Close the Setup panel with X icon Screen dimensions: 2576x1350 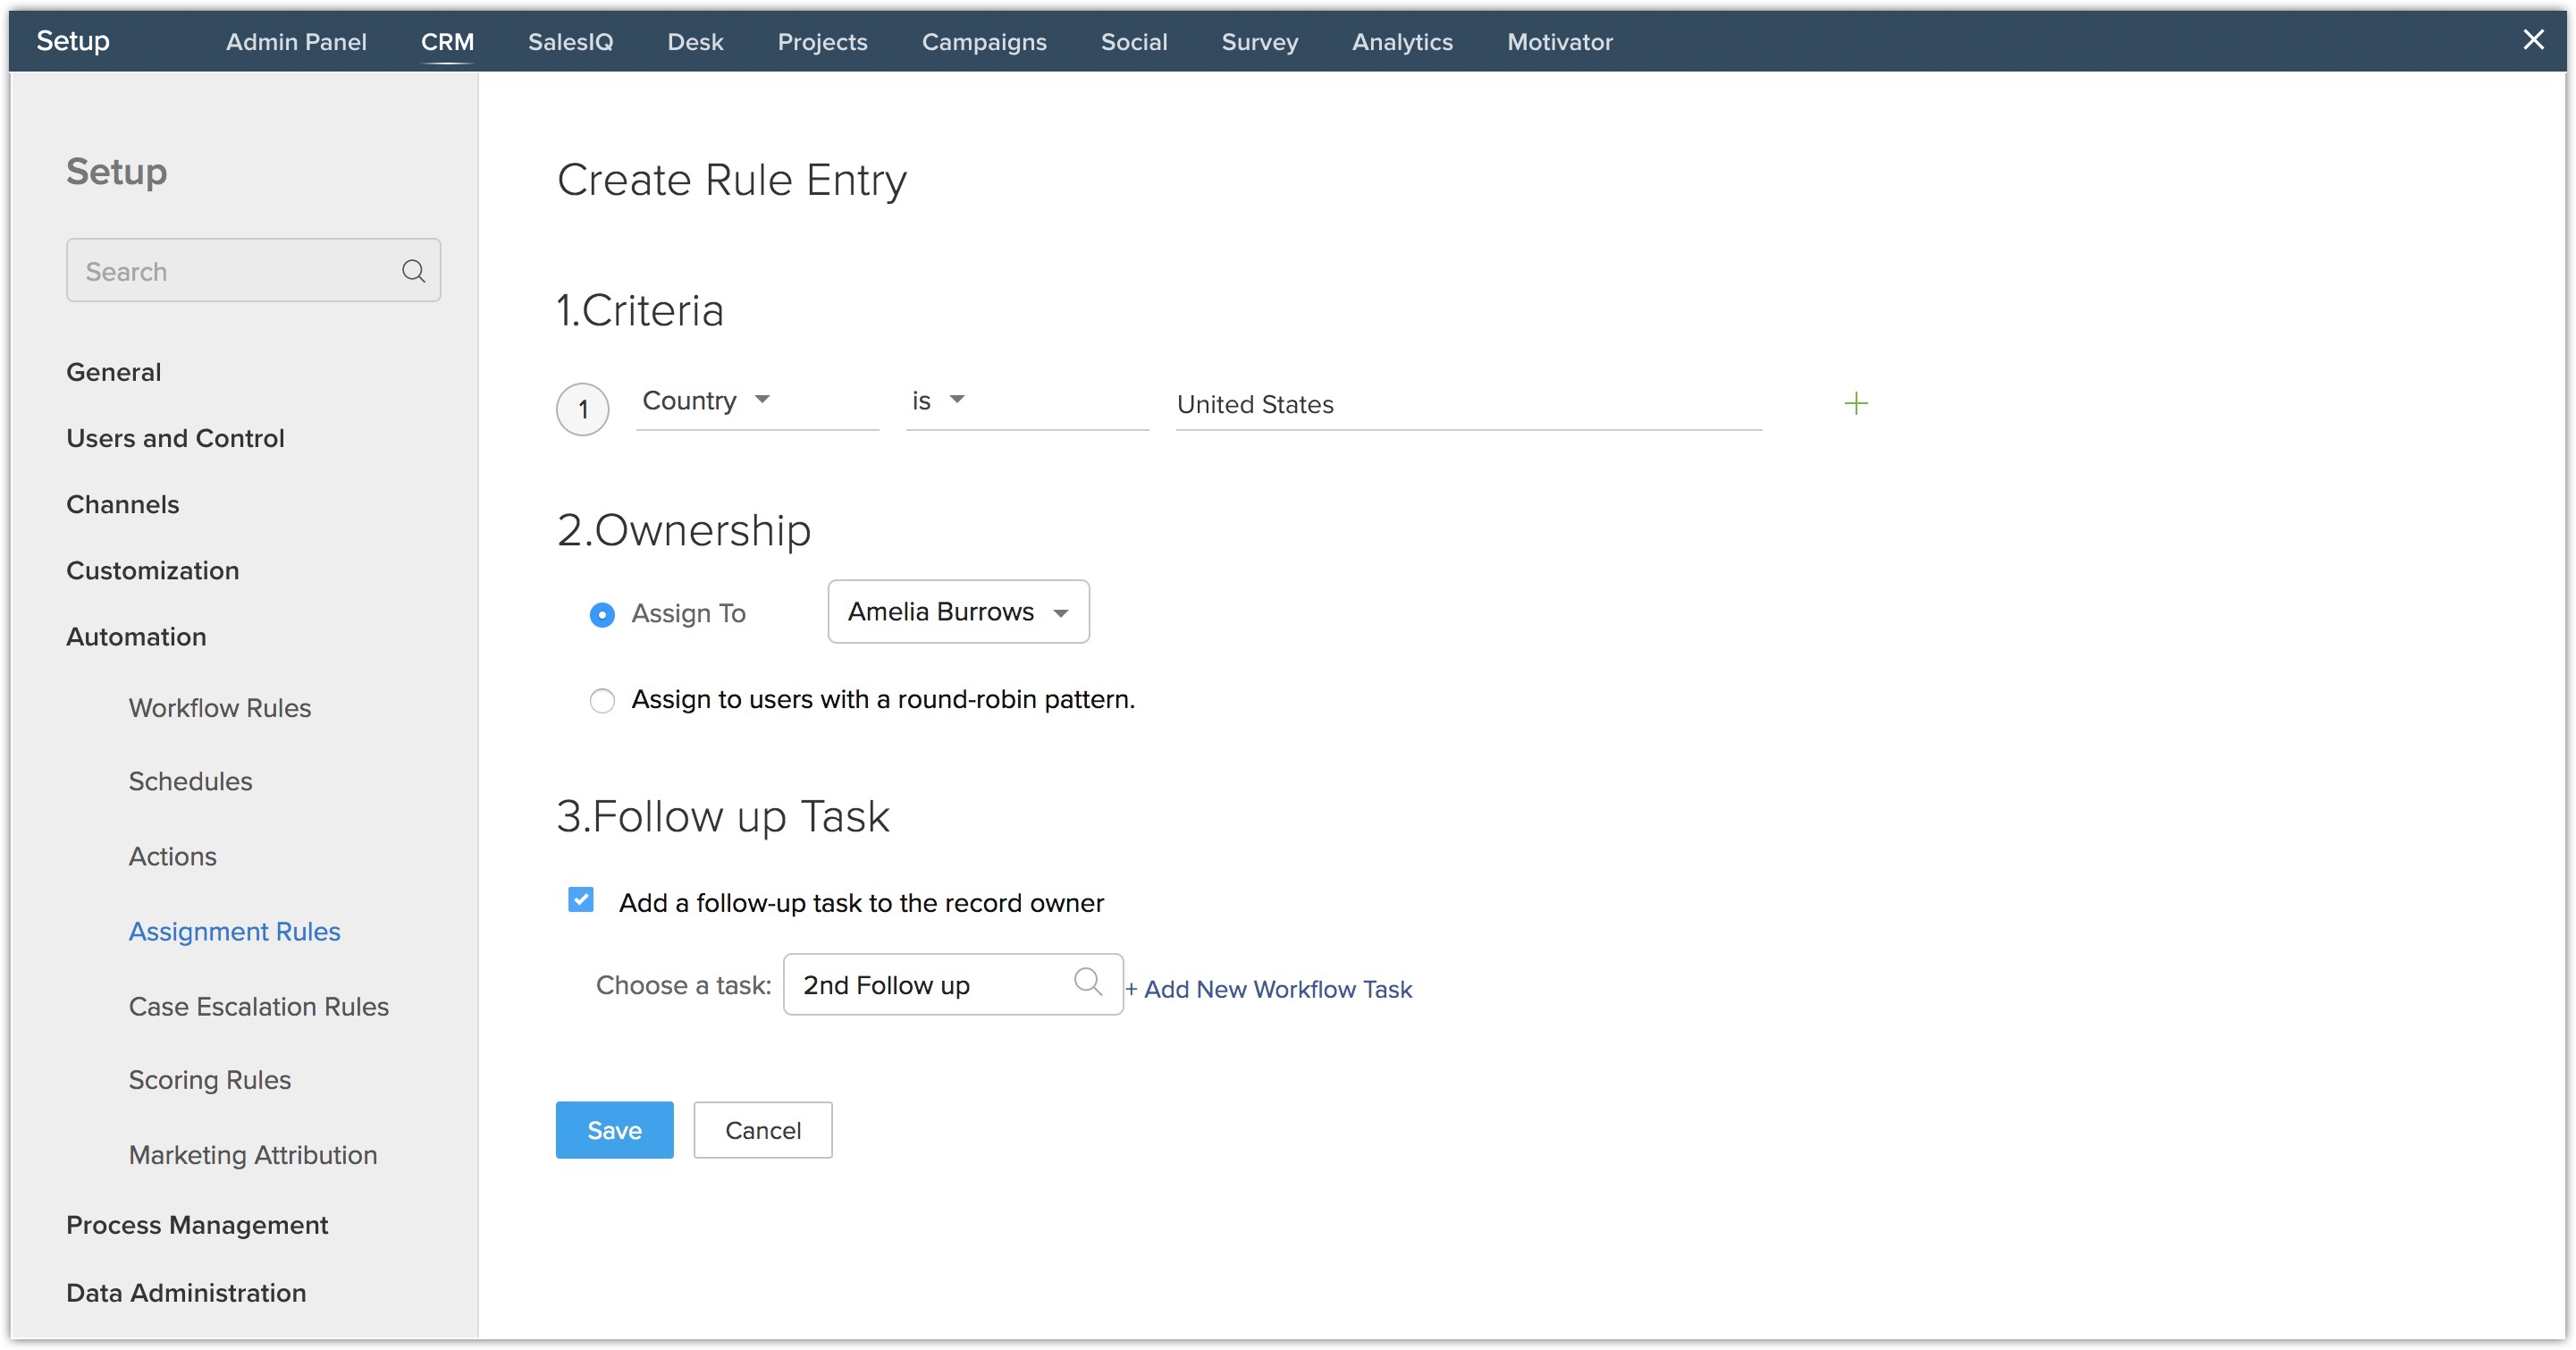(2533, 40)
